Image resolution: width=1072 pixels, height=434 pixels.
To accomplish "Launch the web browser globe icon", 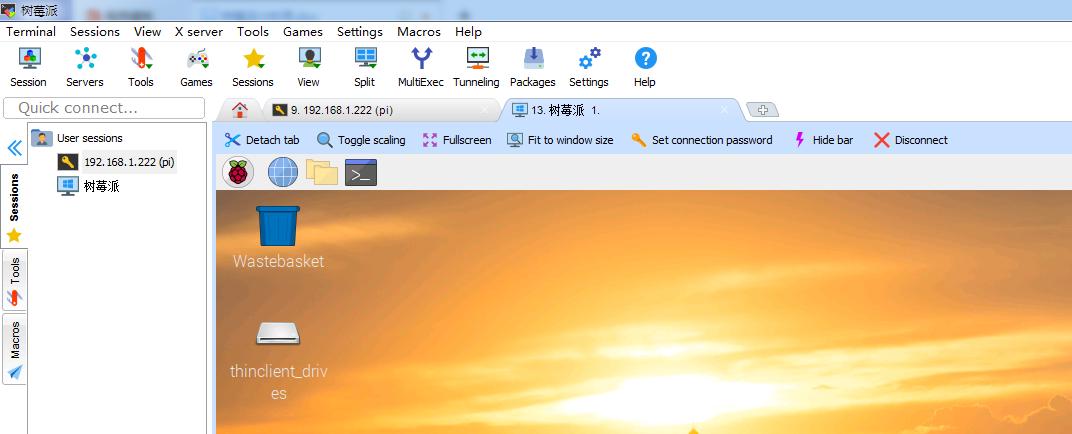I will [282, 172].
